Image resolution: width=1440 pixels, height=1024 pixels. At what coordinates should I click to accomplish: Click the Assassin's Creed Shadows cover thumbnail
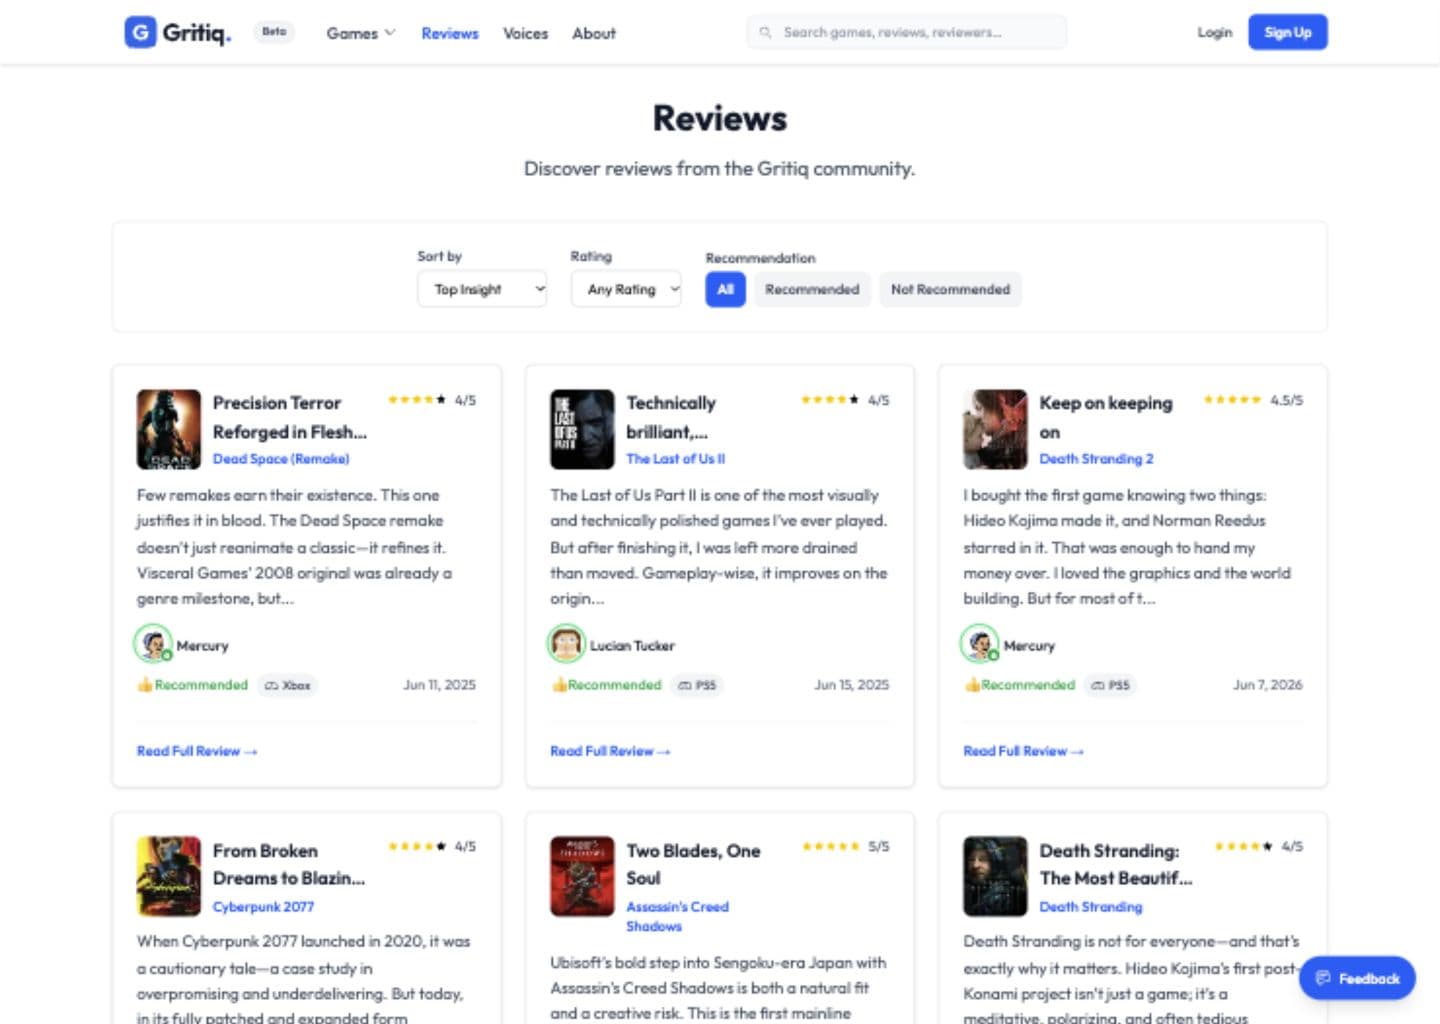pos(582,876)
